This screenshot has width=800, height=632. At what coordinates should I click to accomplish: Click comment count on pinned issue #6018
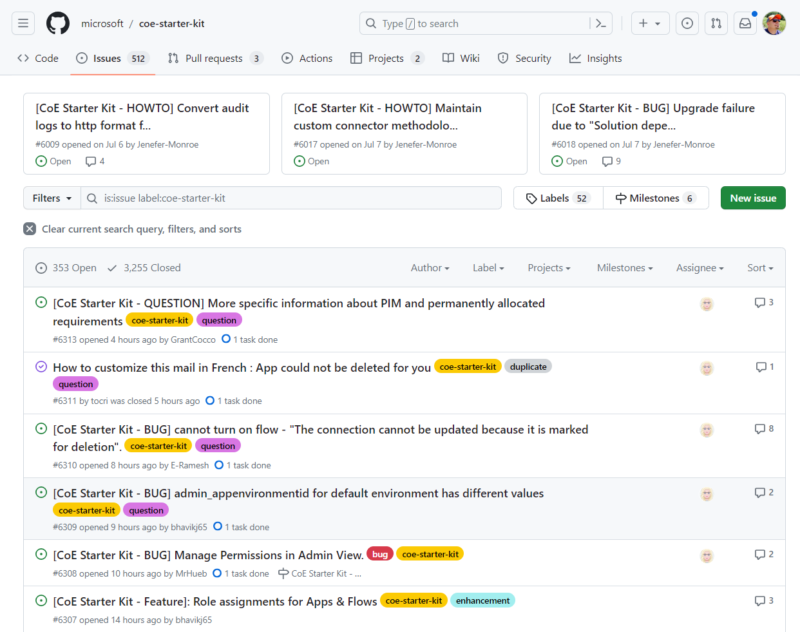click(x=611, y=161)
